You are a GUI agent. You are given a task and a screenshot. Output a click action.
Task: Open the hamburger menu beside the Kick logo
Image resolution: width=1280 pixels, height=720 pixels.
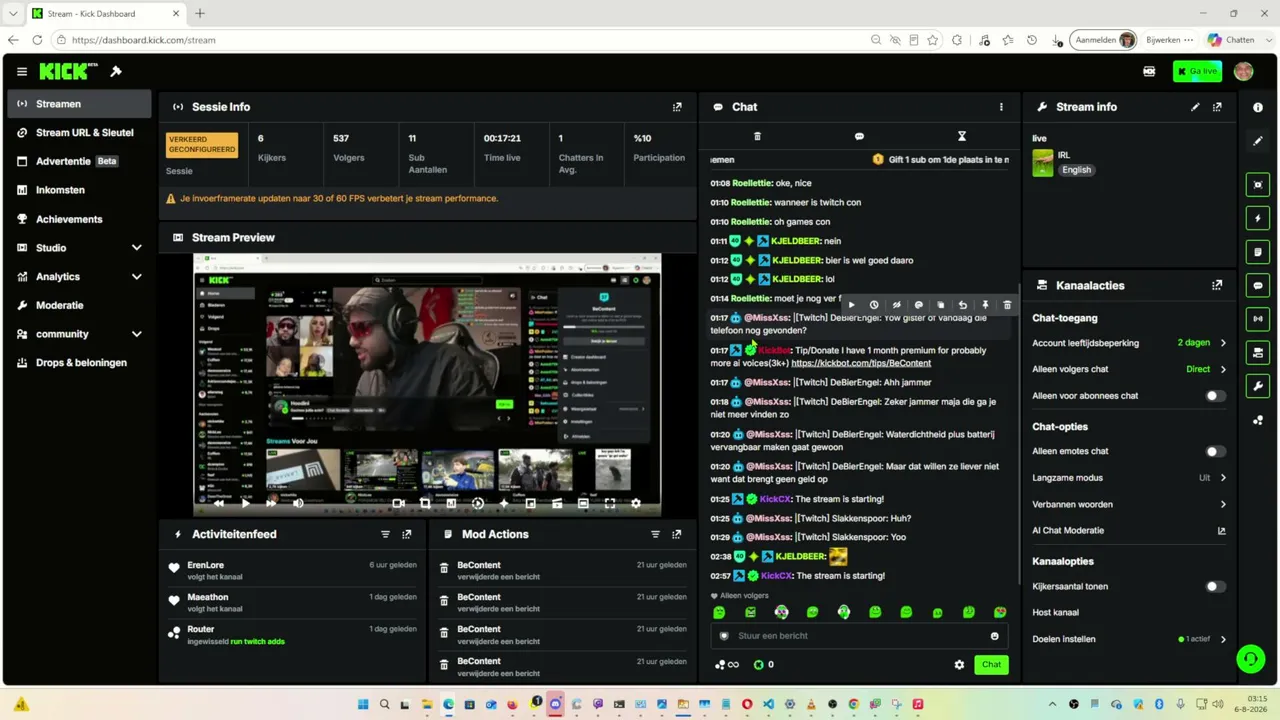[x=22, y=72]
